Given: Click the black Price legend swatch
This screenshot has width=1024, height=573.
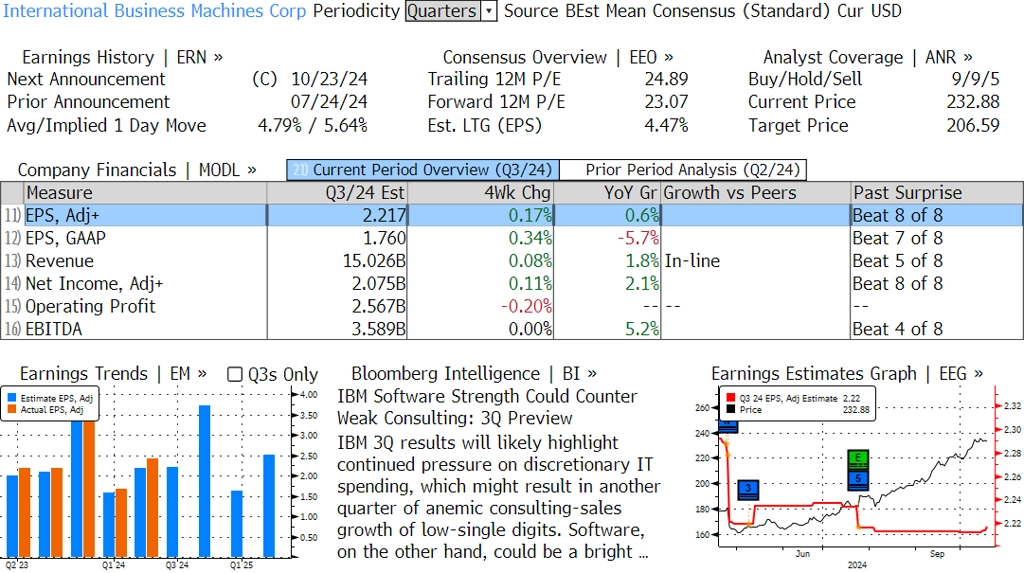Looking at the screenshot, I should point(731,409).
